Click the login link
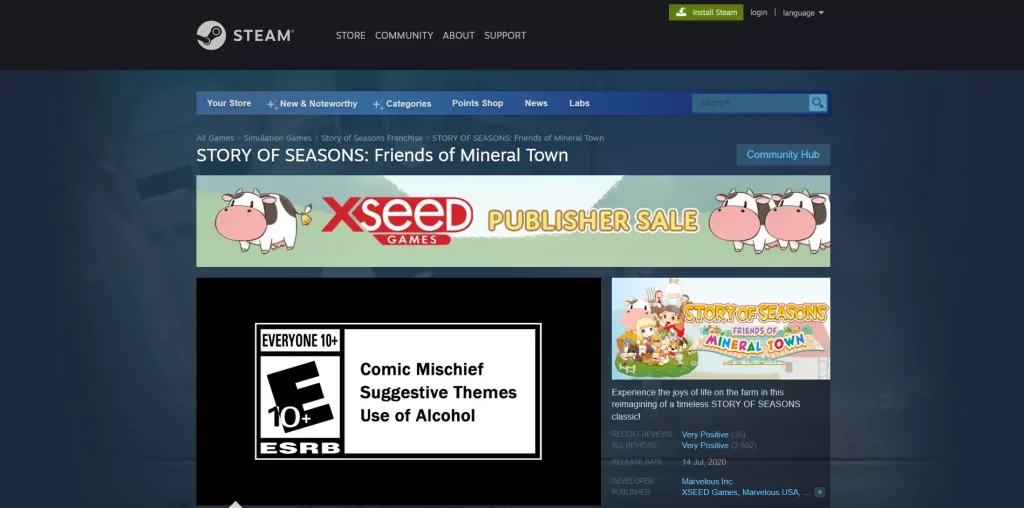 [x=759, y=12]
